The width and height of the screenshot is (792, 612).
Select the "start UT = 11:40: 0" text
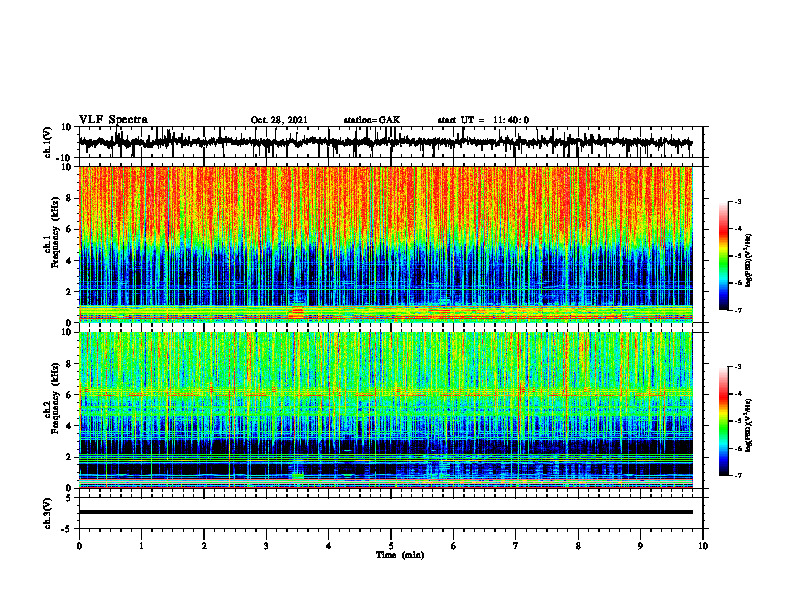(483, 120)
